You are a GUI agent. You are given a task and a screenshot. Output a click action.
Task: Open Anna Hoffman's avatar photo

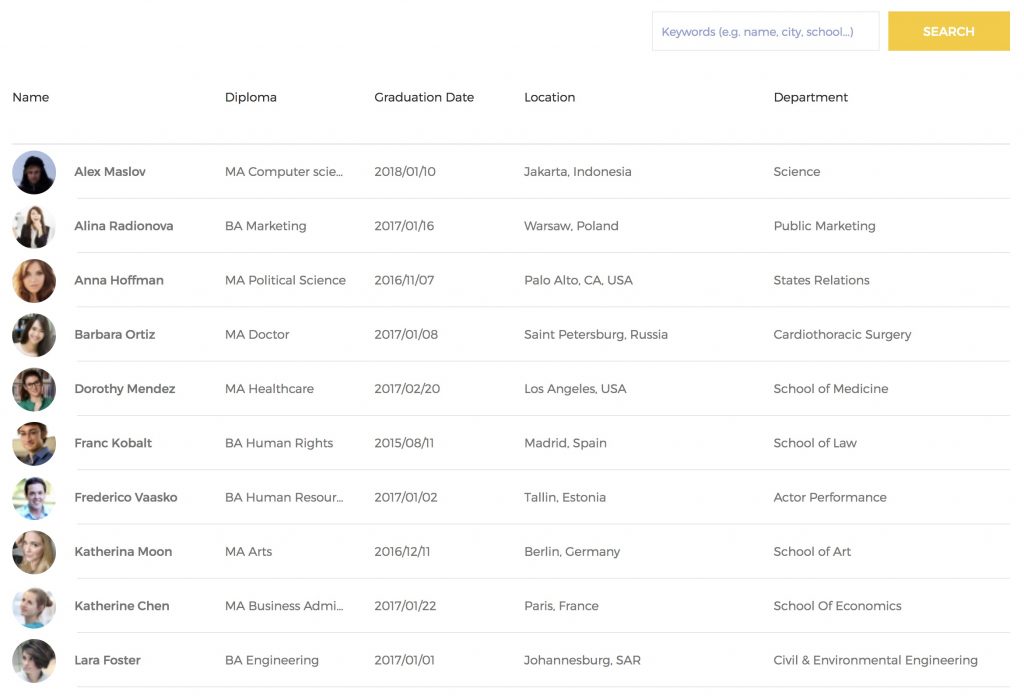(x=34, y=281)
